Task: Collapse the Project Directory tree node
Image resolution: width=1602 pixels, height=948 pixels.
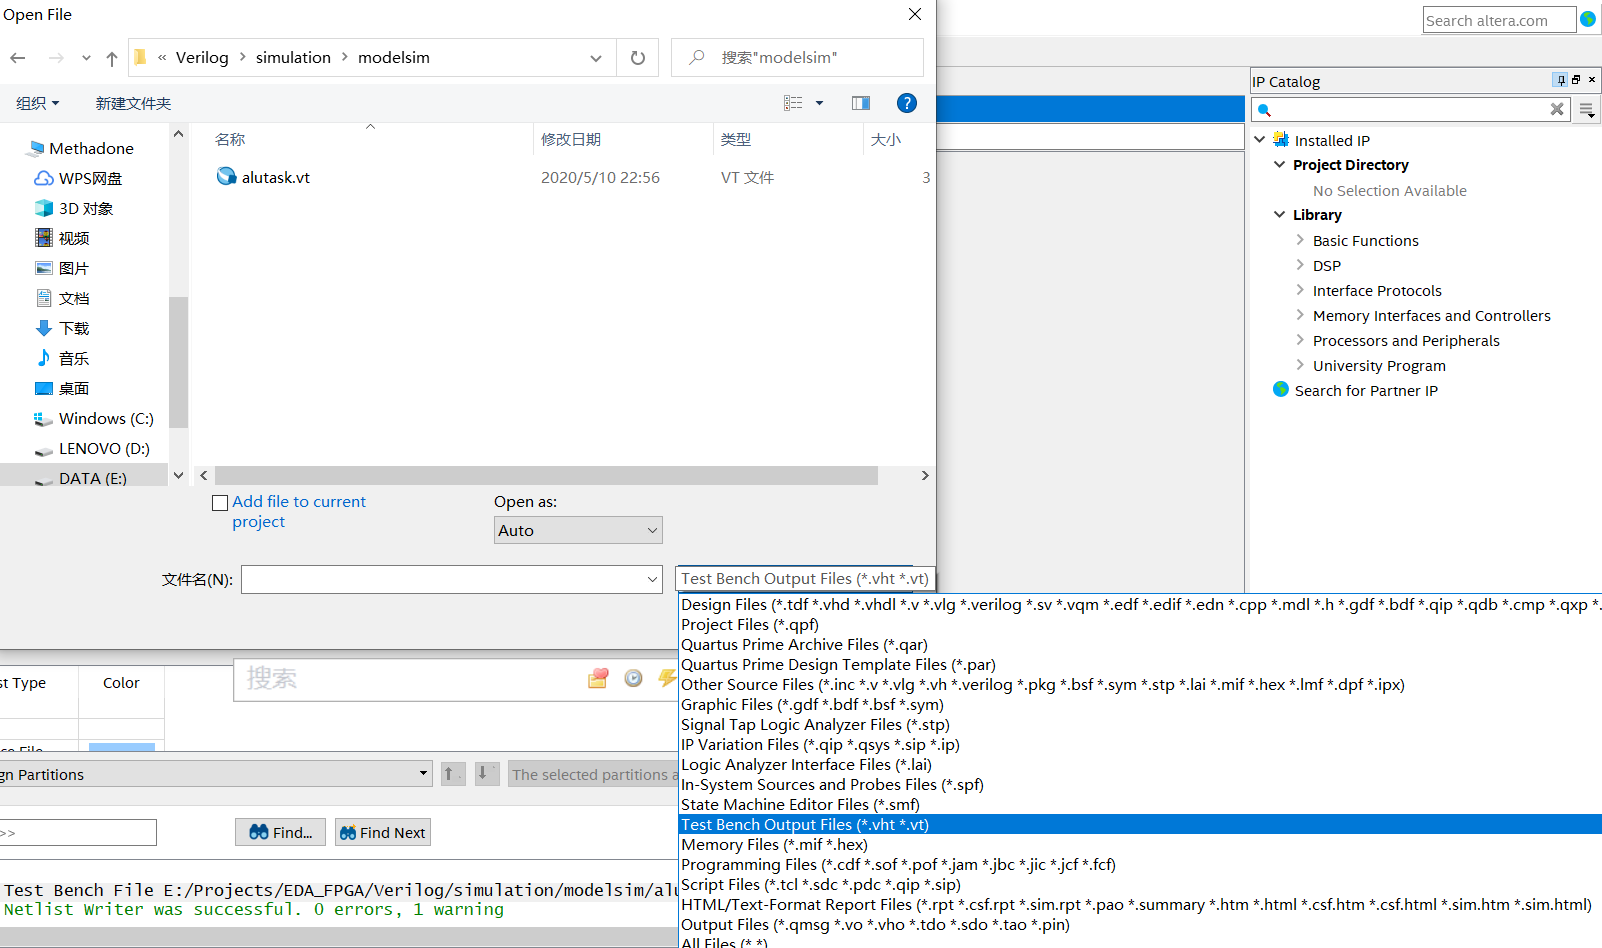Action: pos(1280,164)
